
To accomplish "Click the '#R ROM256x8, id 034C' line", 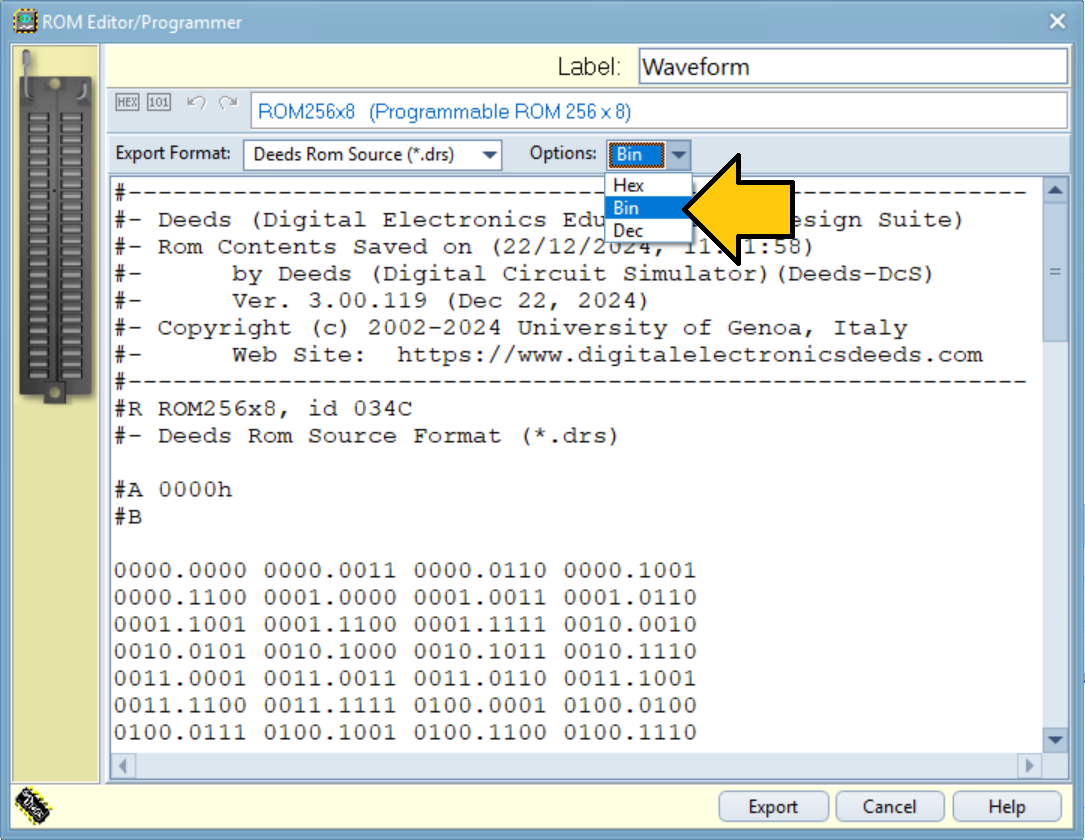I will pyautogui.click(x=263, y=409).
